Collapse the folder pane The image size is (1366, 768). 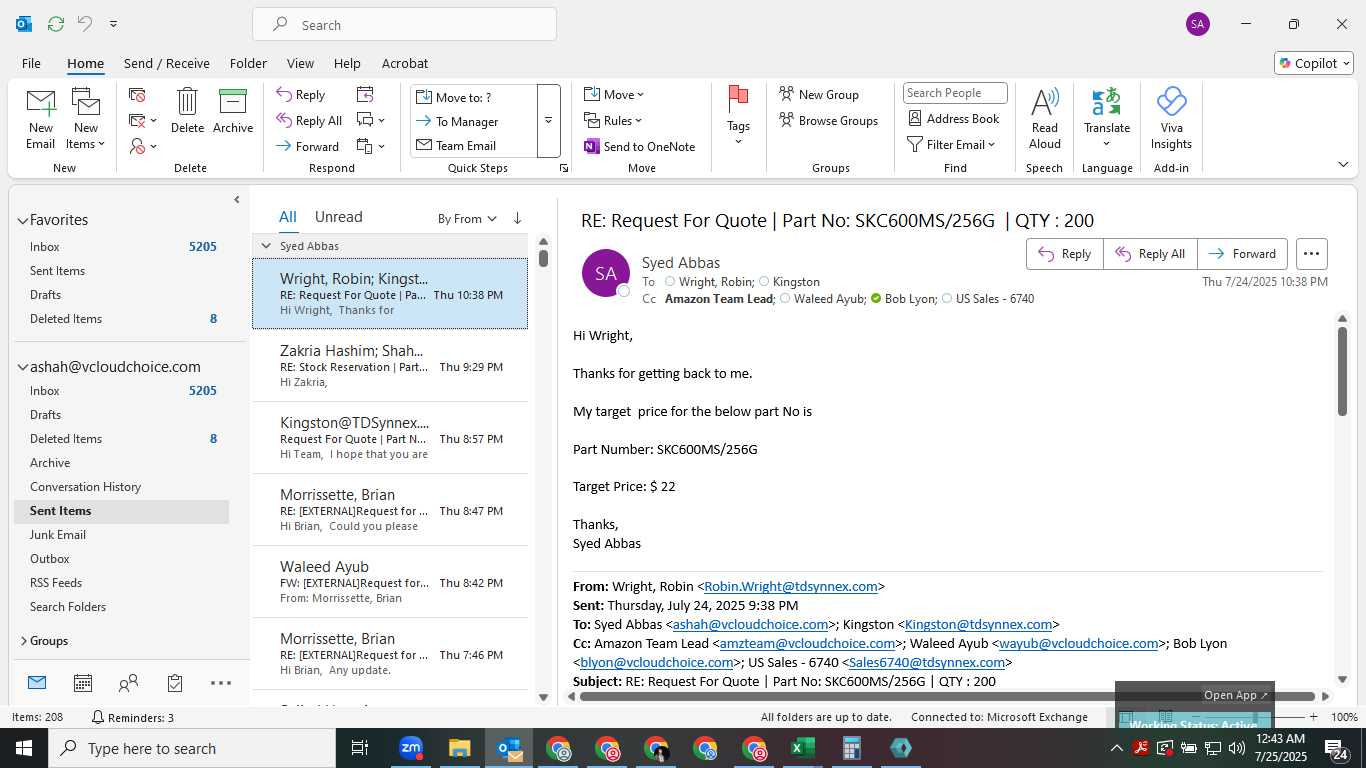[x=237, y=200]
